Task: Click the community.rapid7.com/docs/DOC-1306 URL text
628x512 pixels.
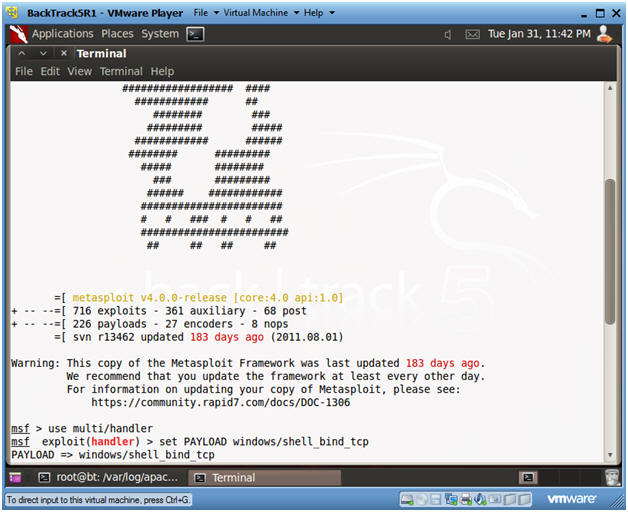Action: coord(220,402)
